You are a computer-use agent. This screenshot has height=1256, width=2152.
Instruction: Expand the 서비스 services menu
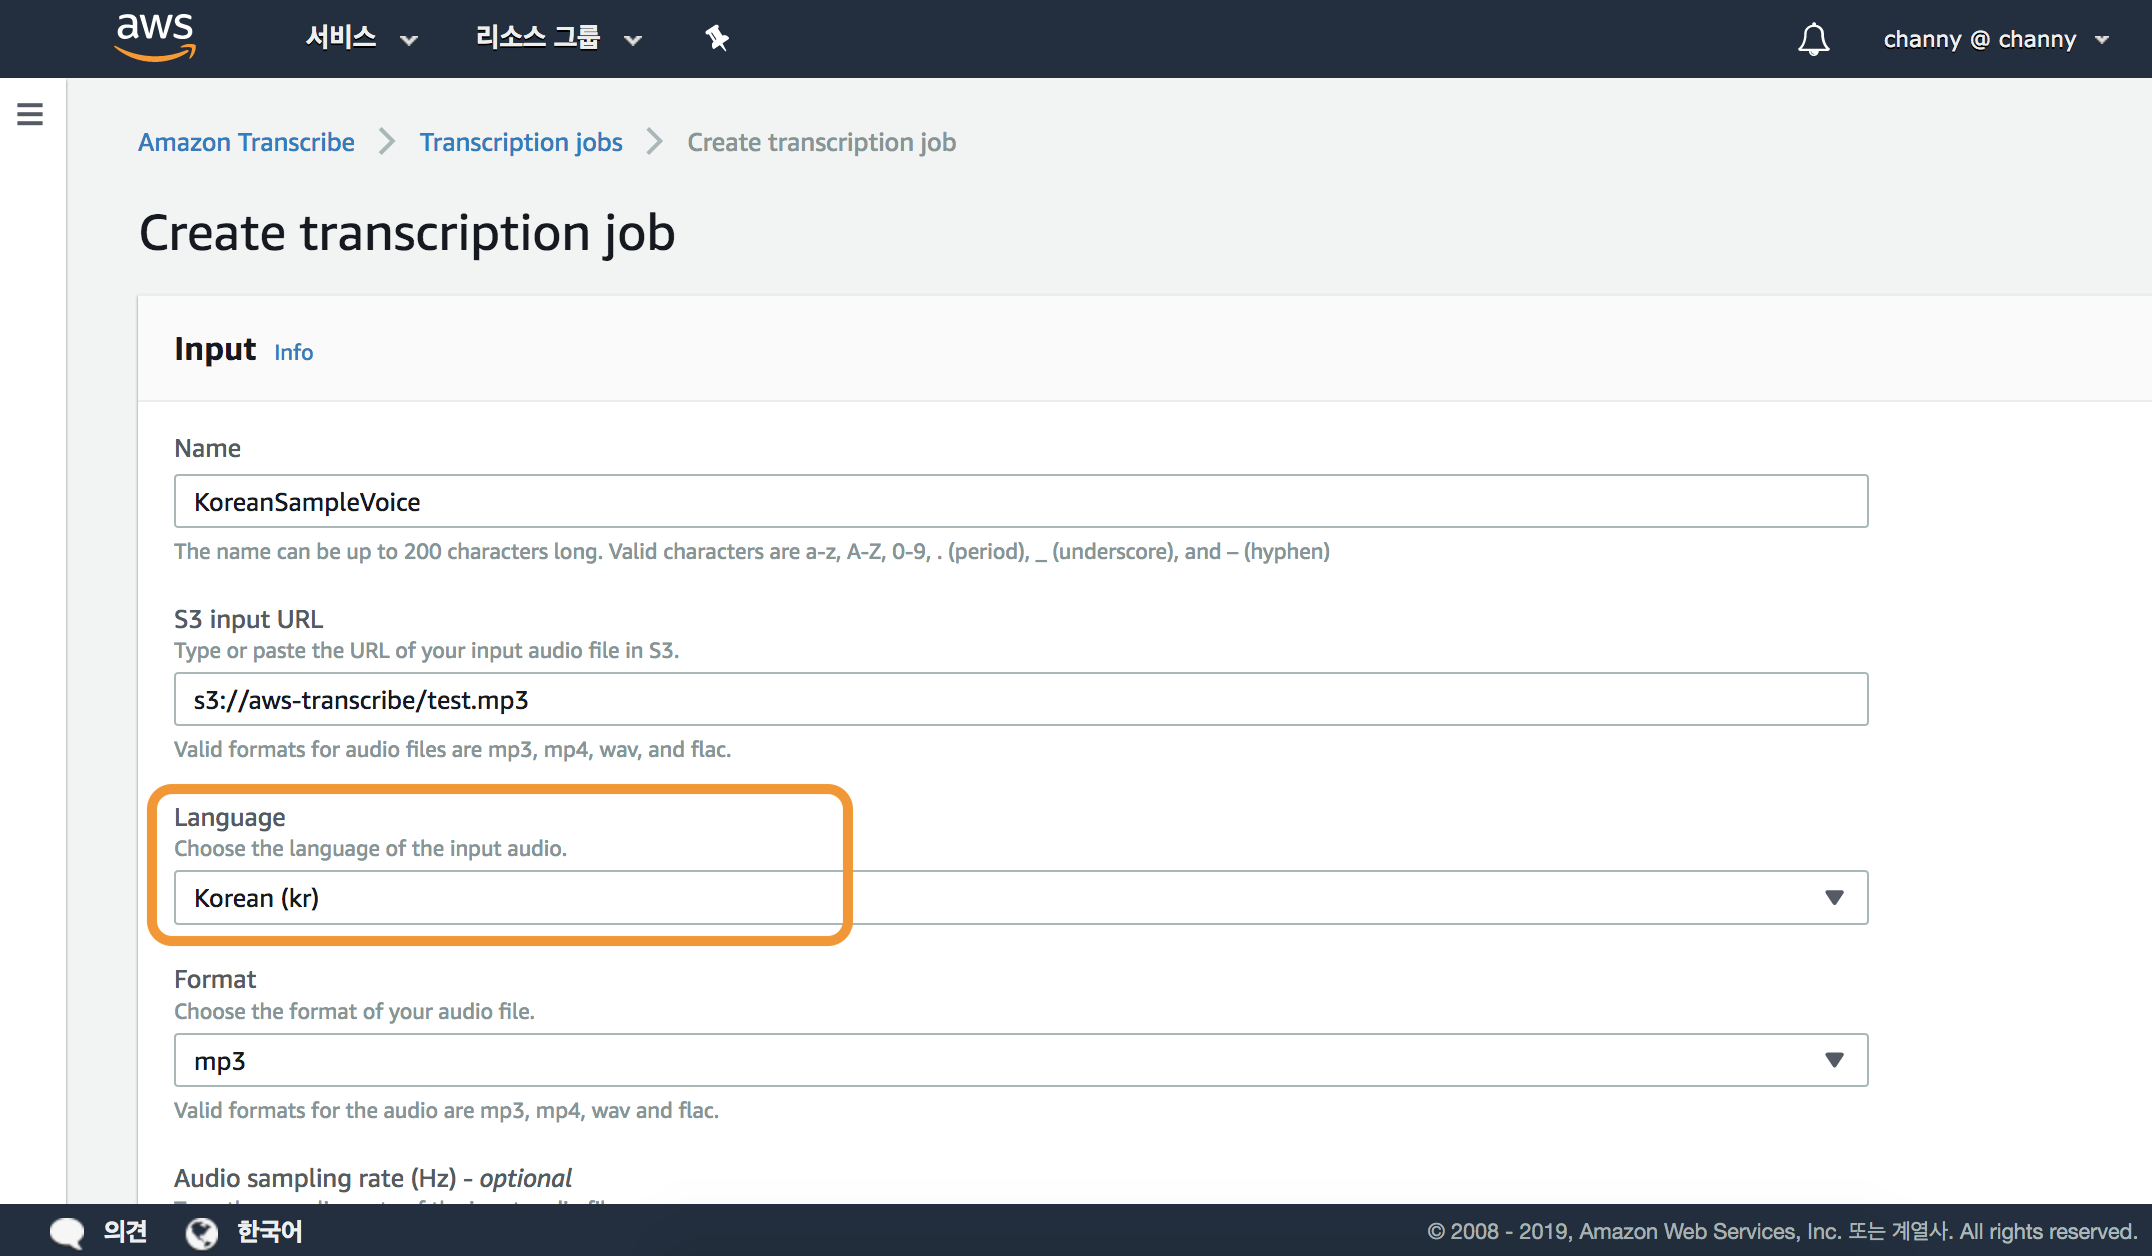point(360,39)
